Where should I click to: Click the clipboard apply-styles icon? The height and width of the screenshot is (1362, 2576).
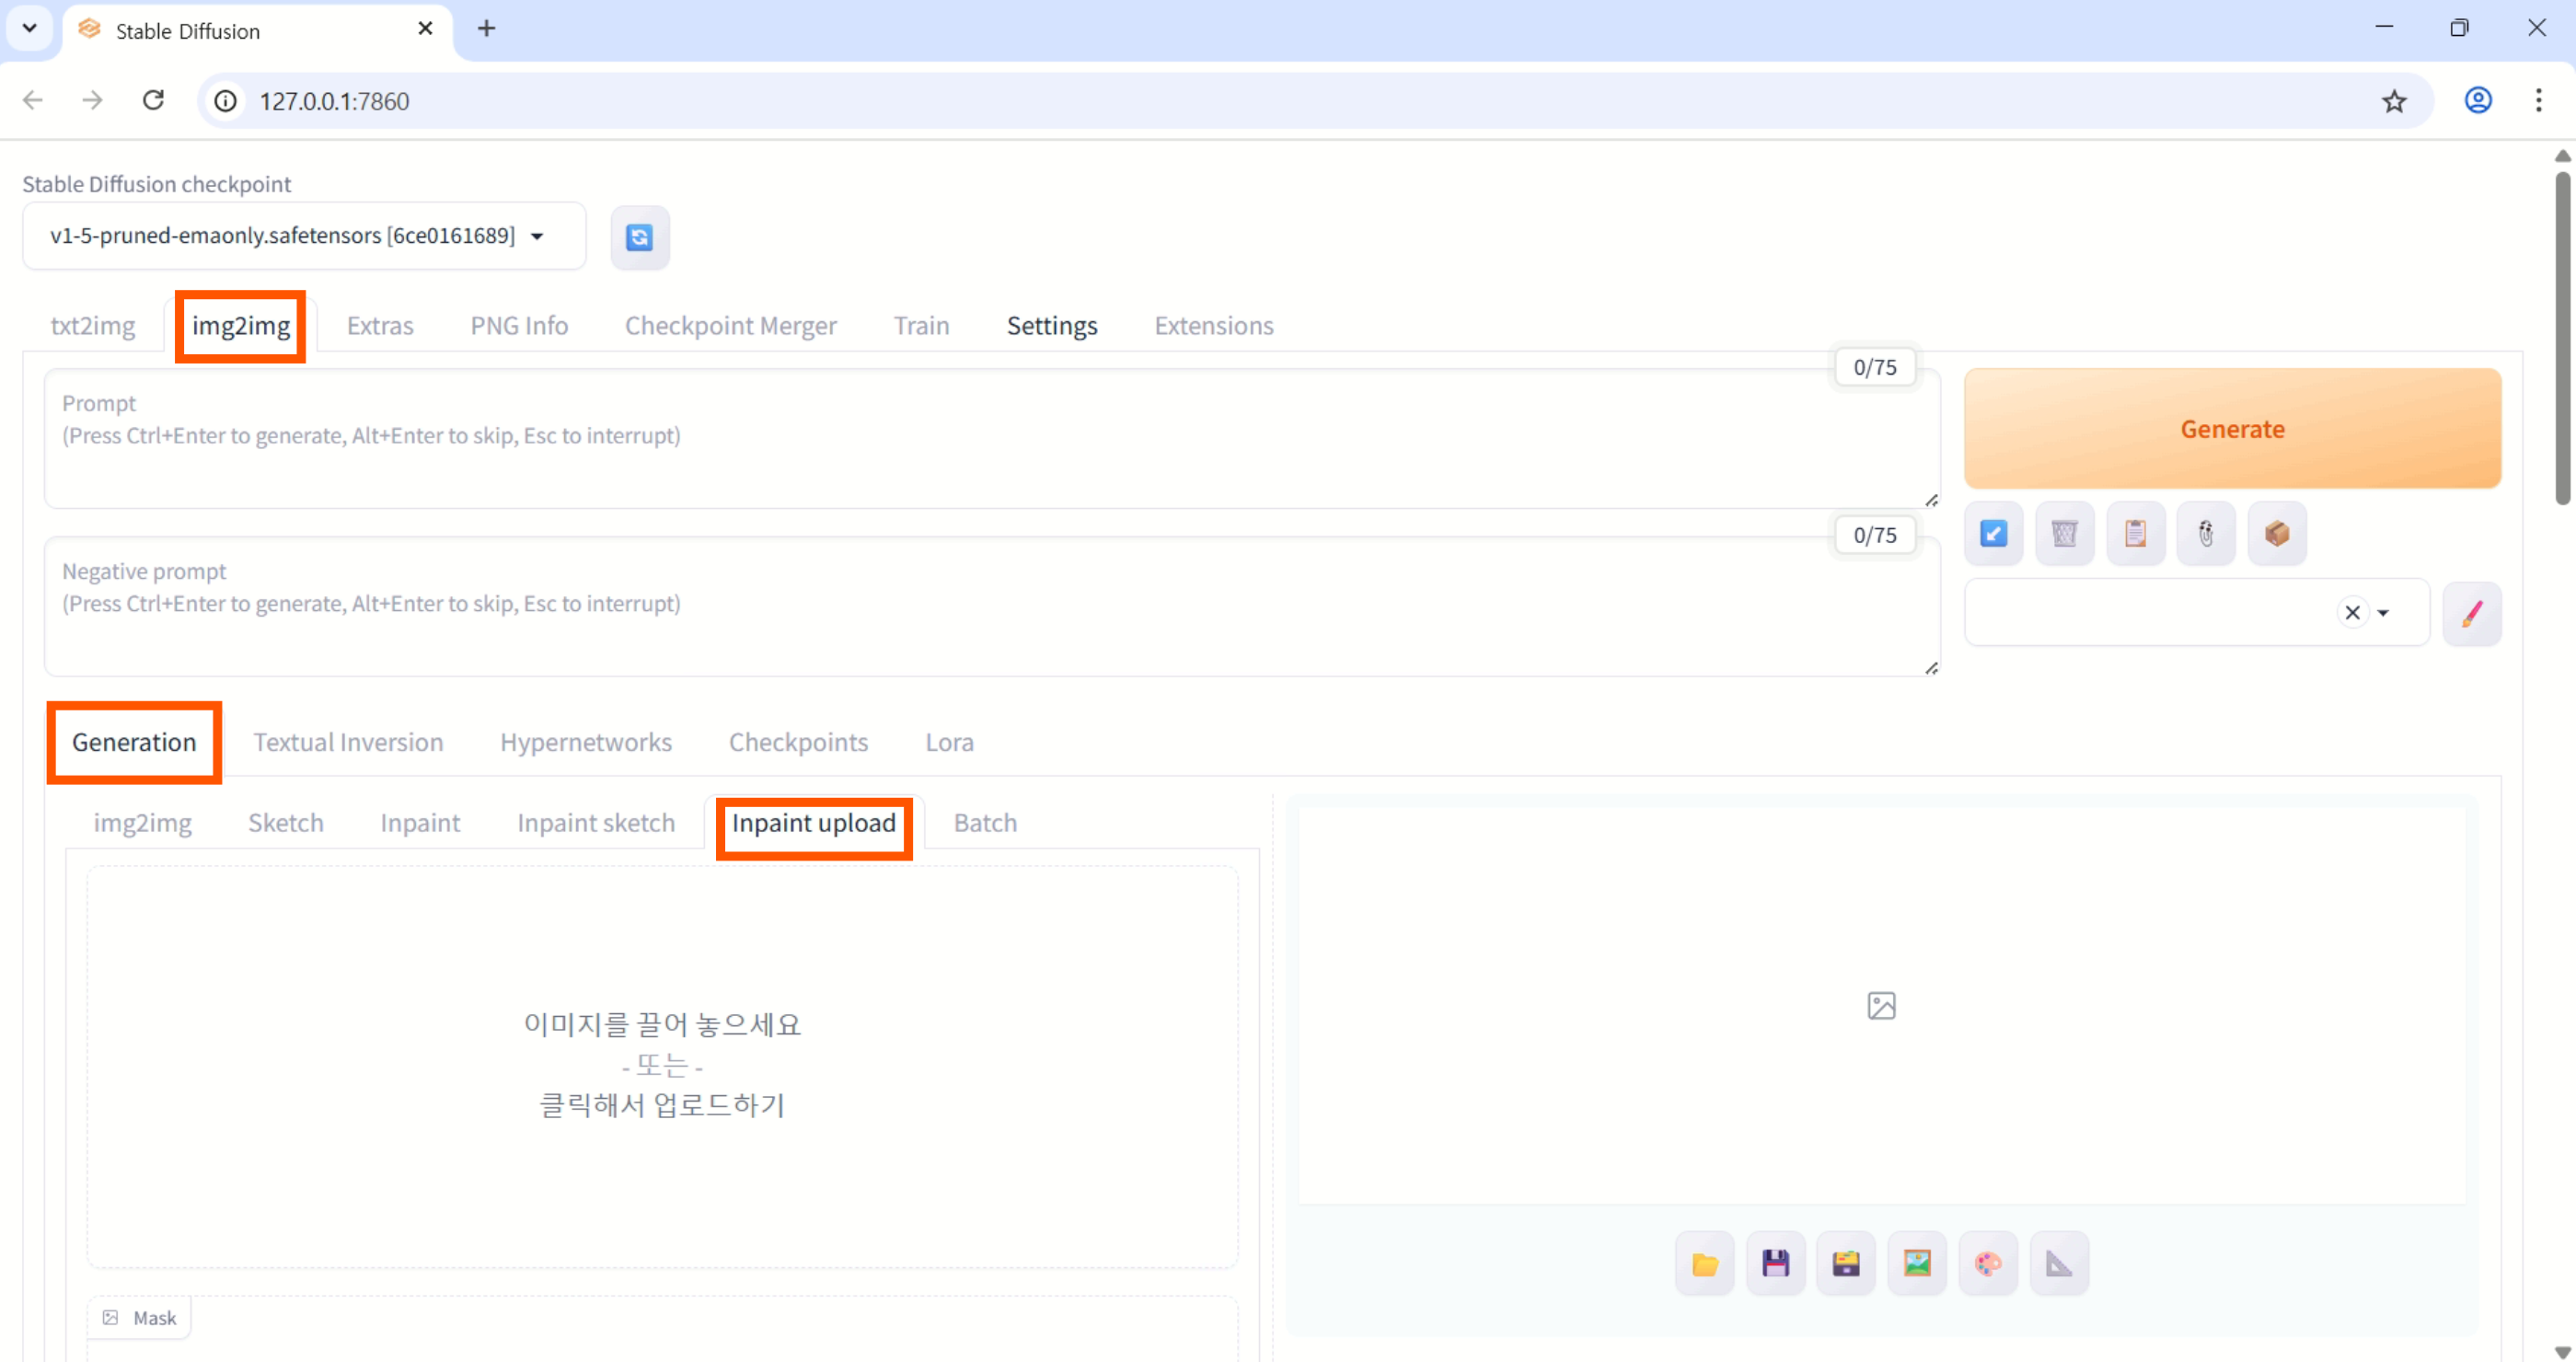(2135, 534)
